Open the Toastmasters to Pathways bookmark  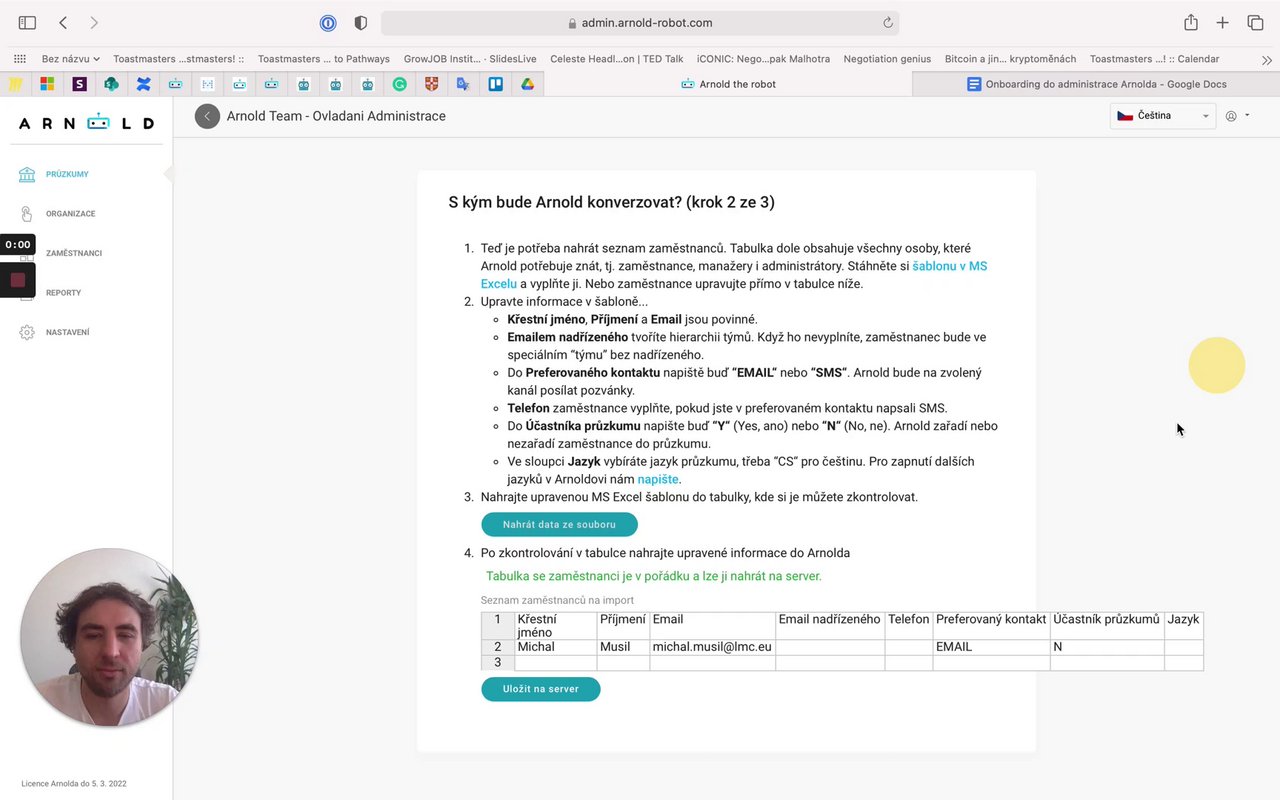tap(324, 59)
